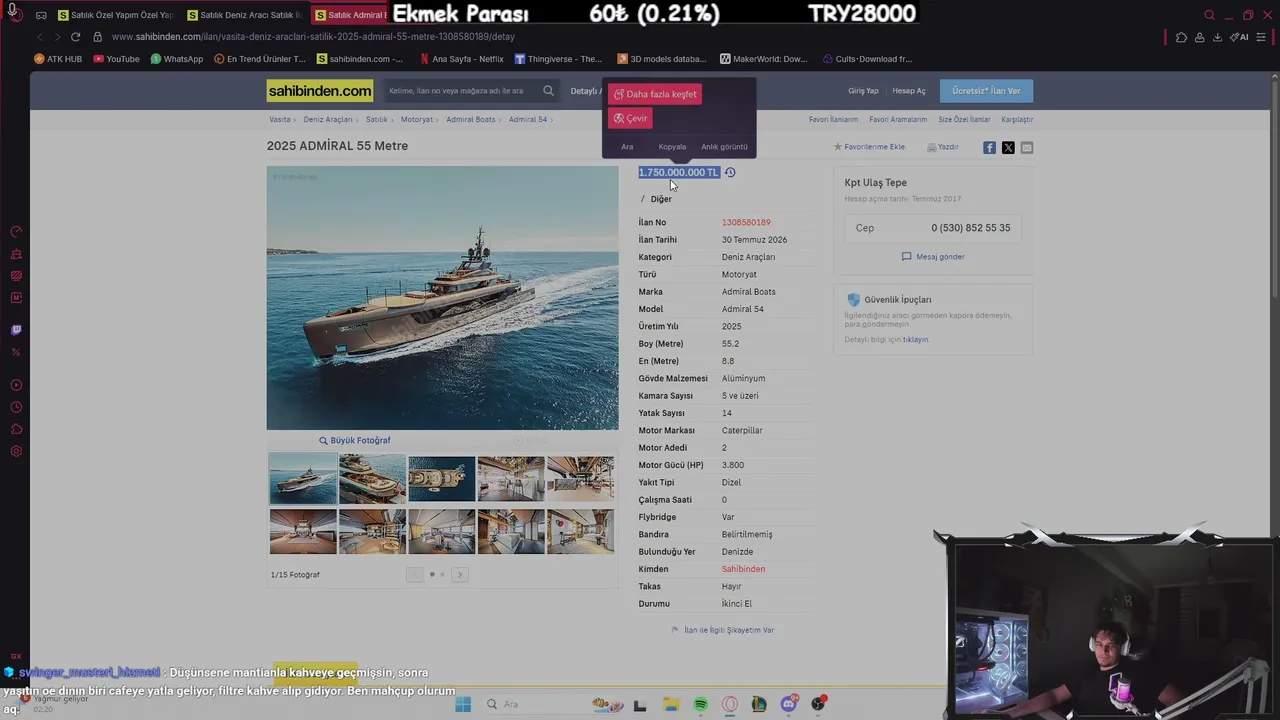The image size is (1280, 720).
Task: Share the listing on X
Action: point(1008,147)
